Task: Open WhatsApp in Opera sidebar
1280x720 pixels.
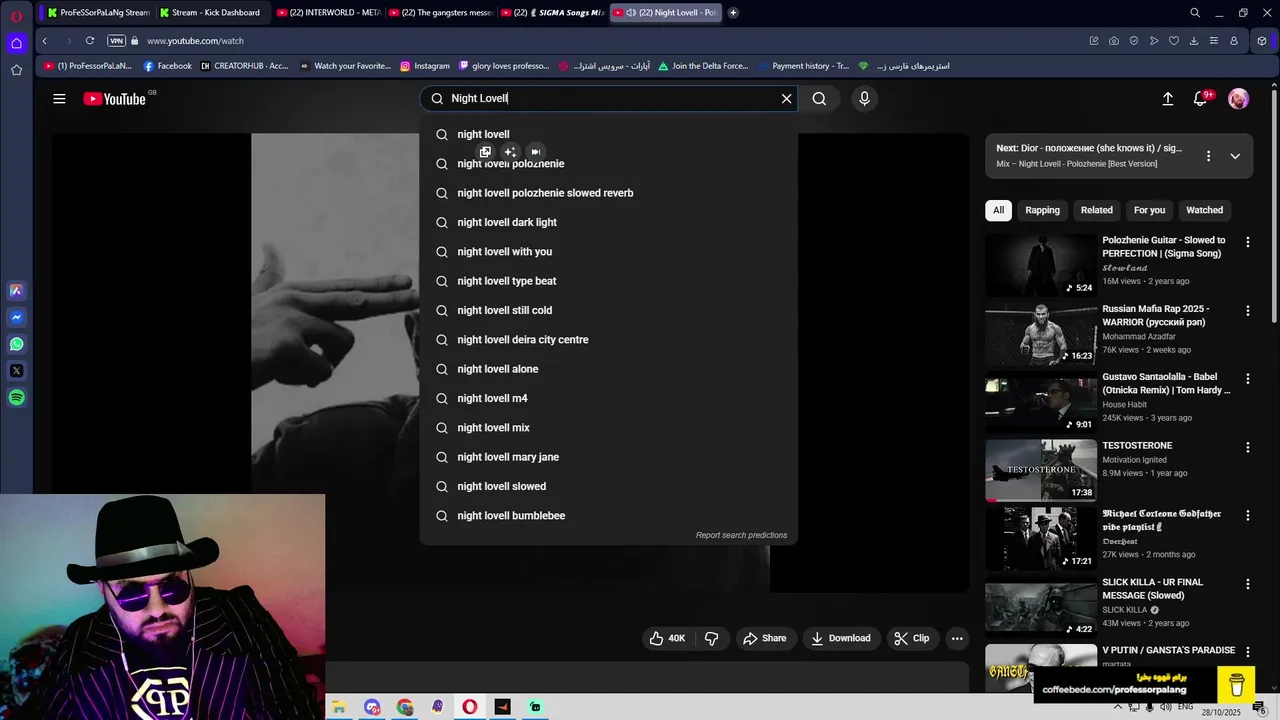Action: point(17,344)
